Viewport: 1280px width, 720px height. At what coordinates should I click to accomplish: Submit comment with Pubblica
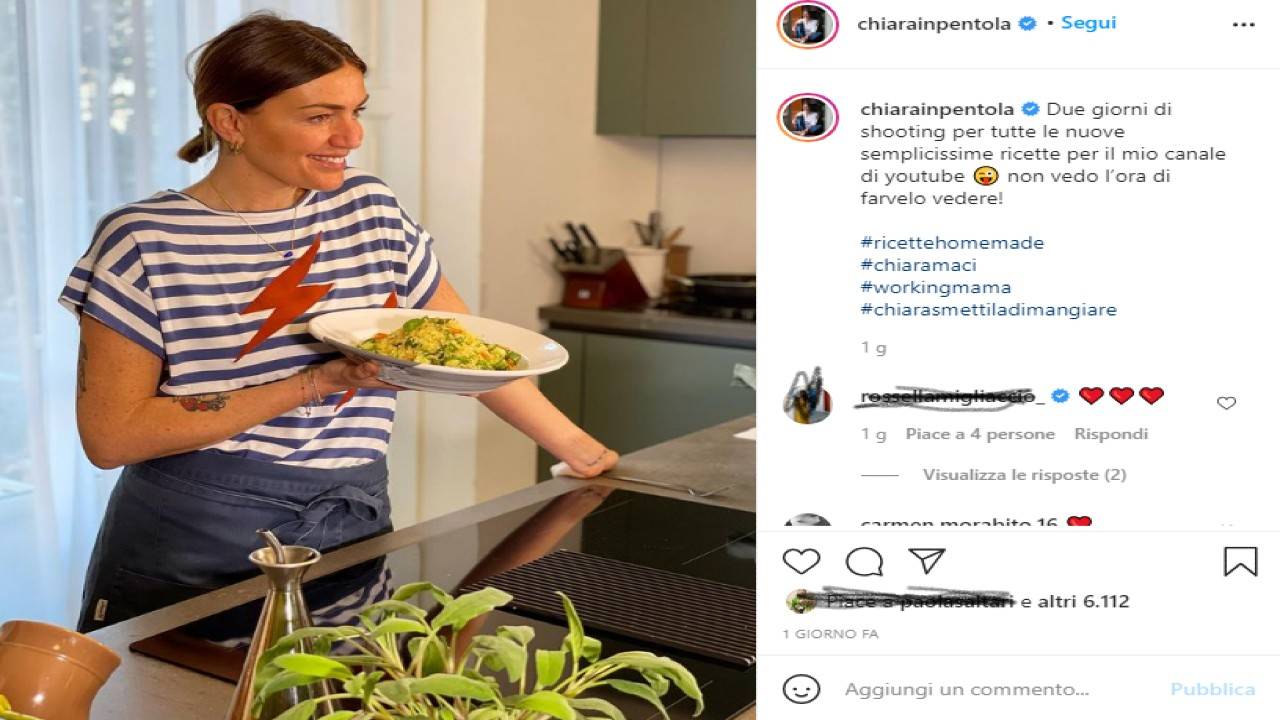(1213, 689)
